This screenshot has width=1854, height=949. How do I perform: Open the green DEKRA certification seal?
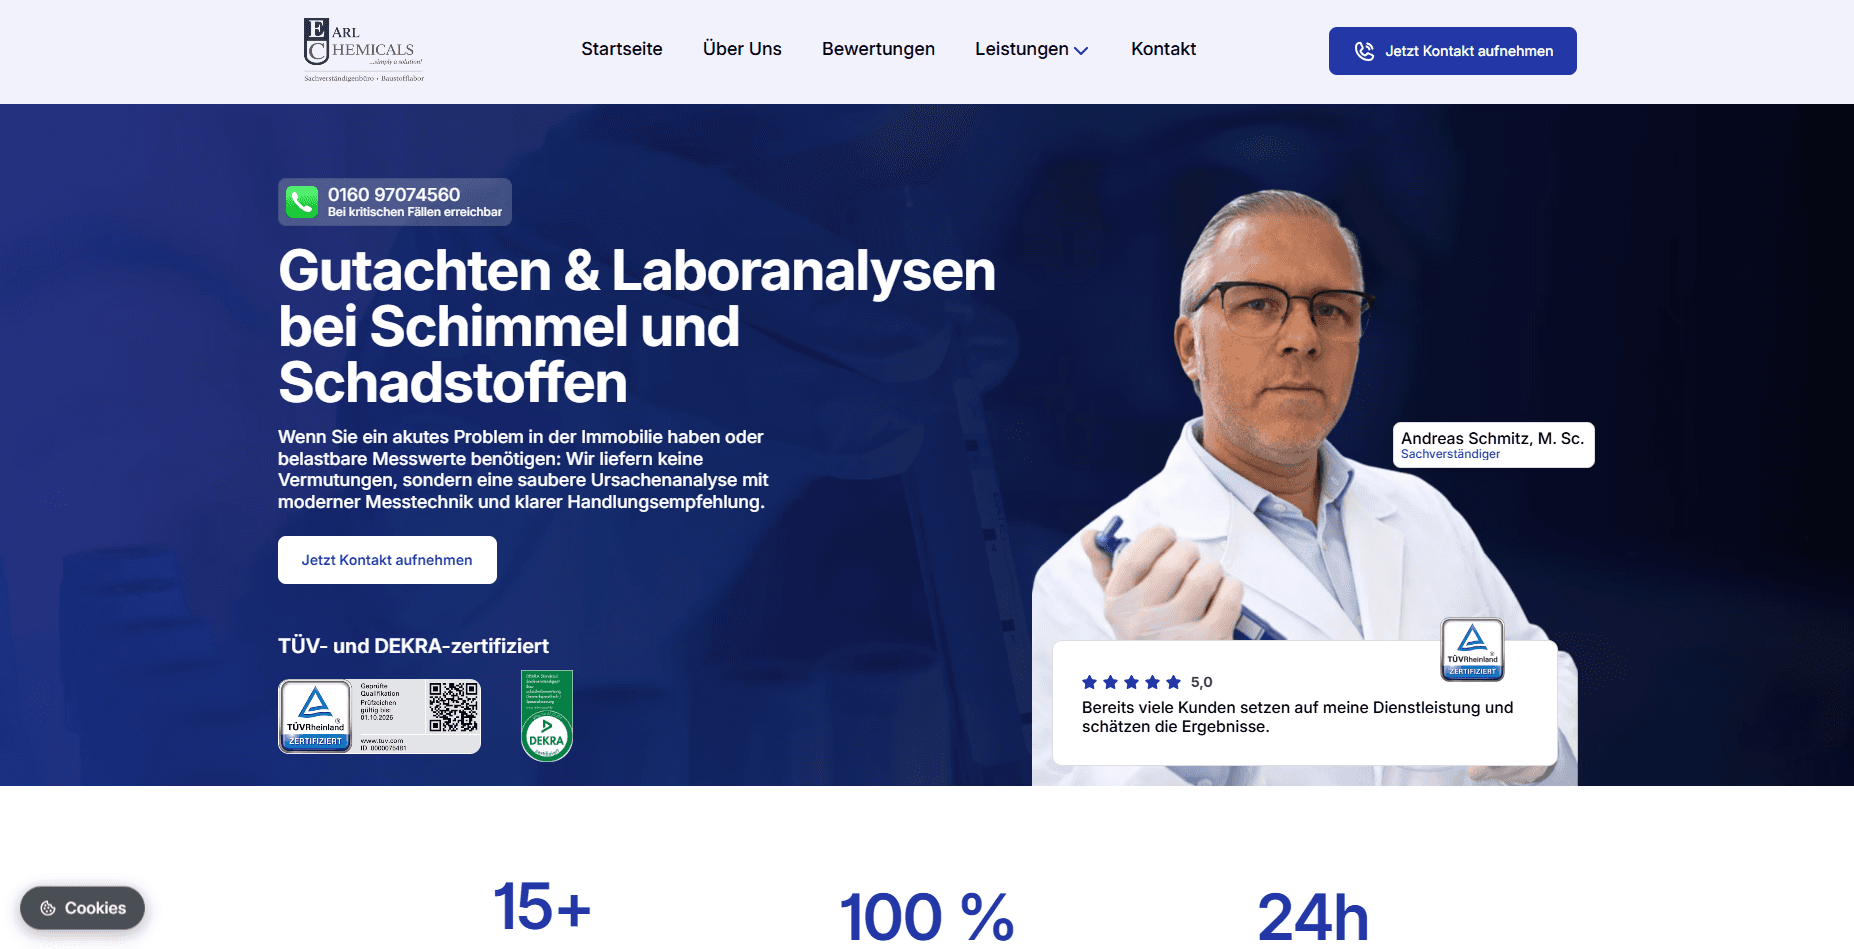[547, 716]
